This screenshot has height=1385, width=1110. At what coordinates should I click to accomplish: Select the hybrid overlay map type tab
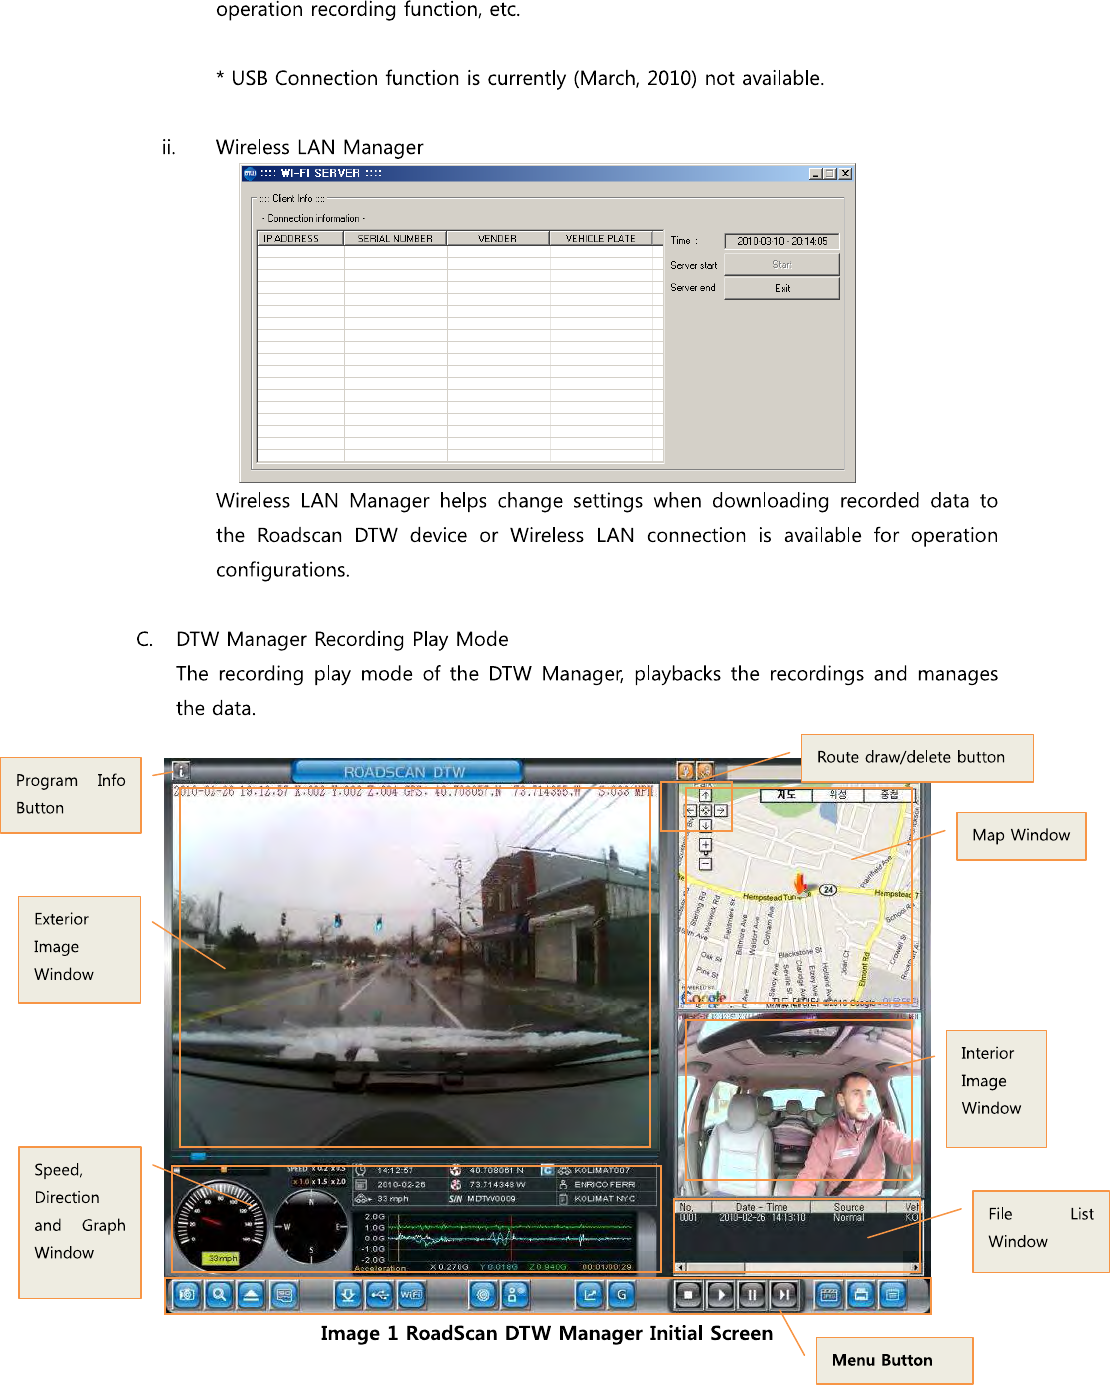(x=889, y=795)
